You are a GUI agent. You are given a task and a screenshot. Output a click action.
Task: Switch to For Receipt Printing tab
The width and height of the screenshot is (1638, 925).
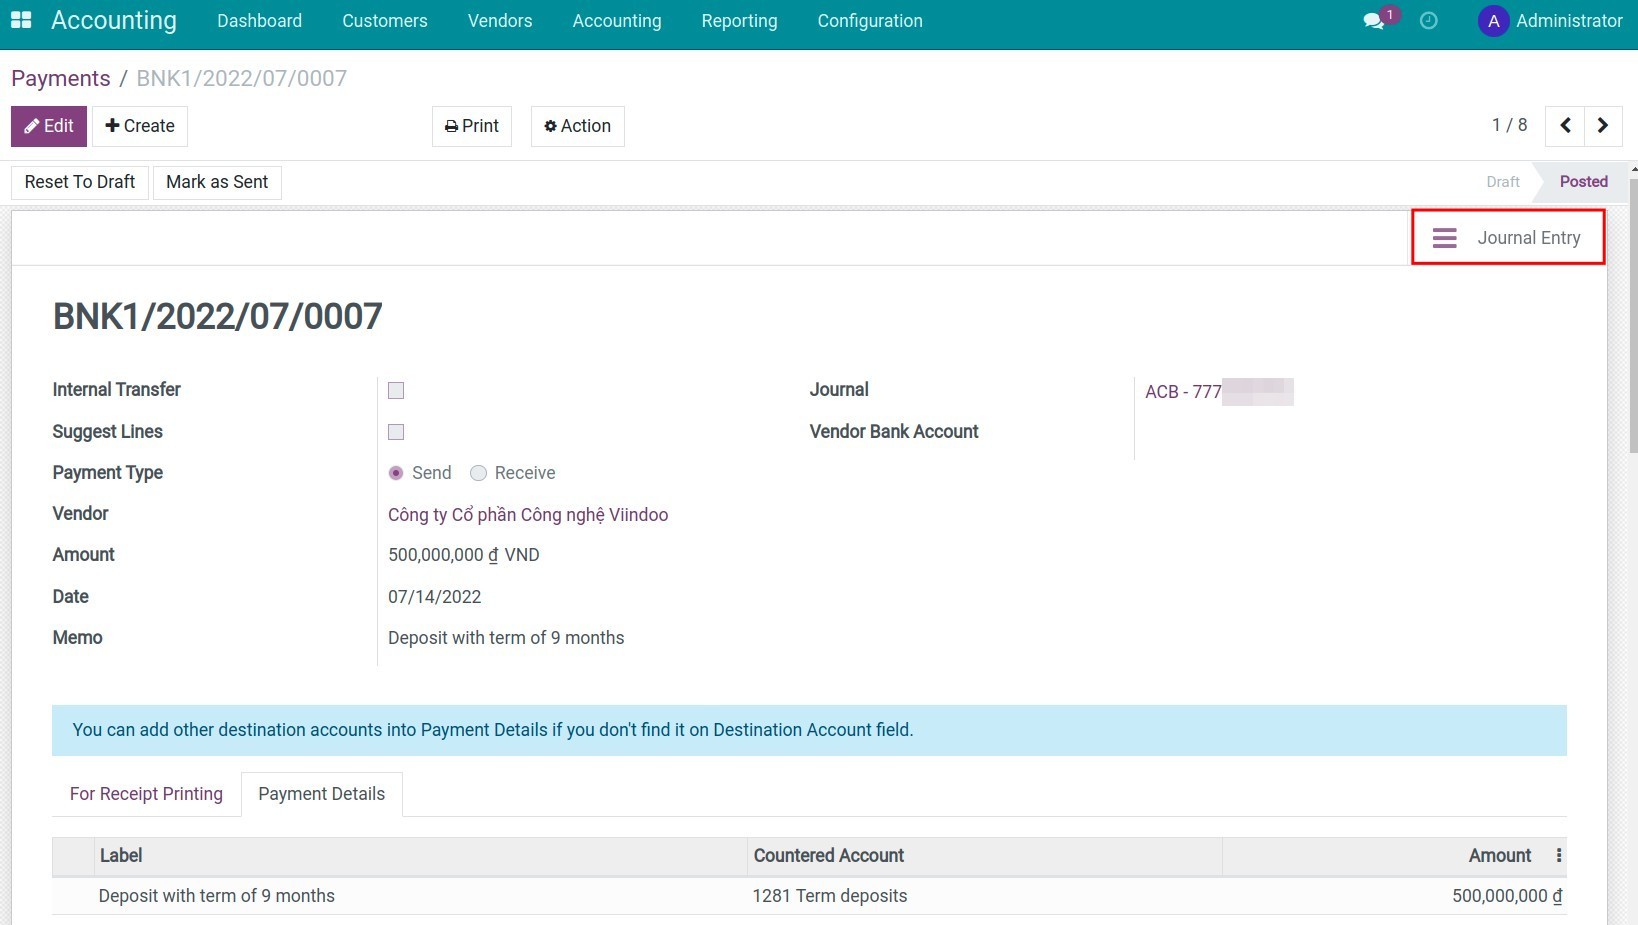[146, 793]
